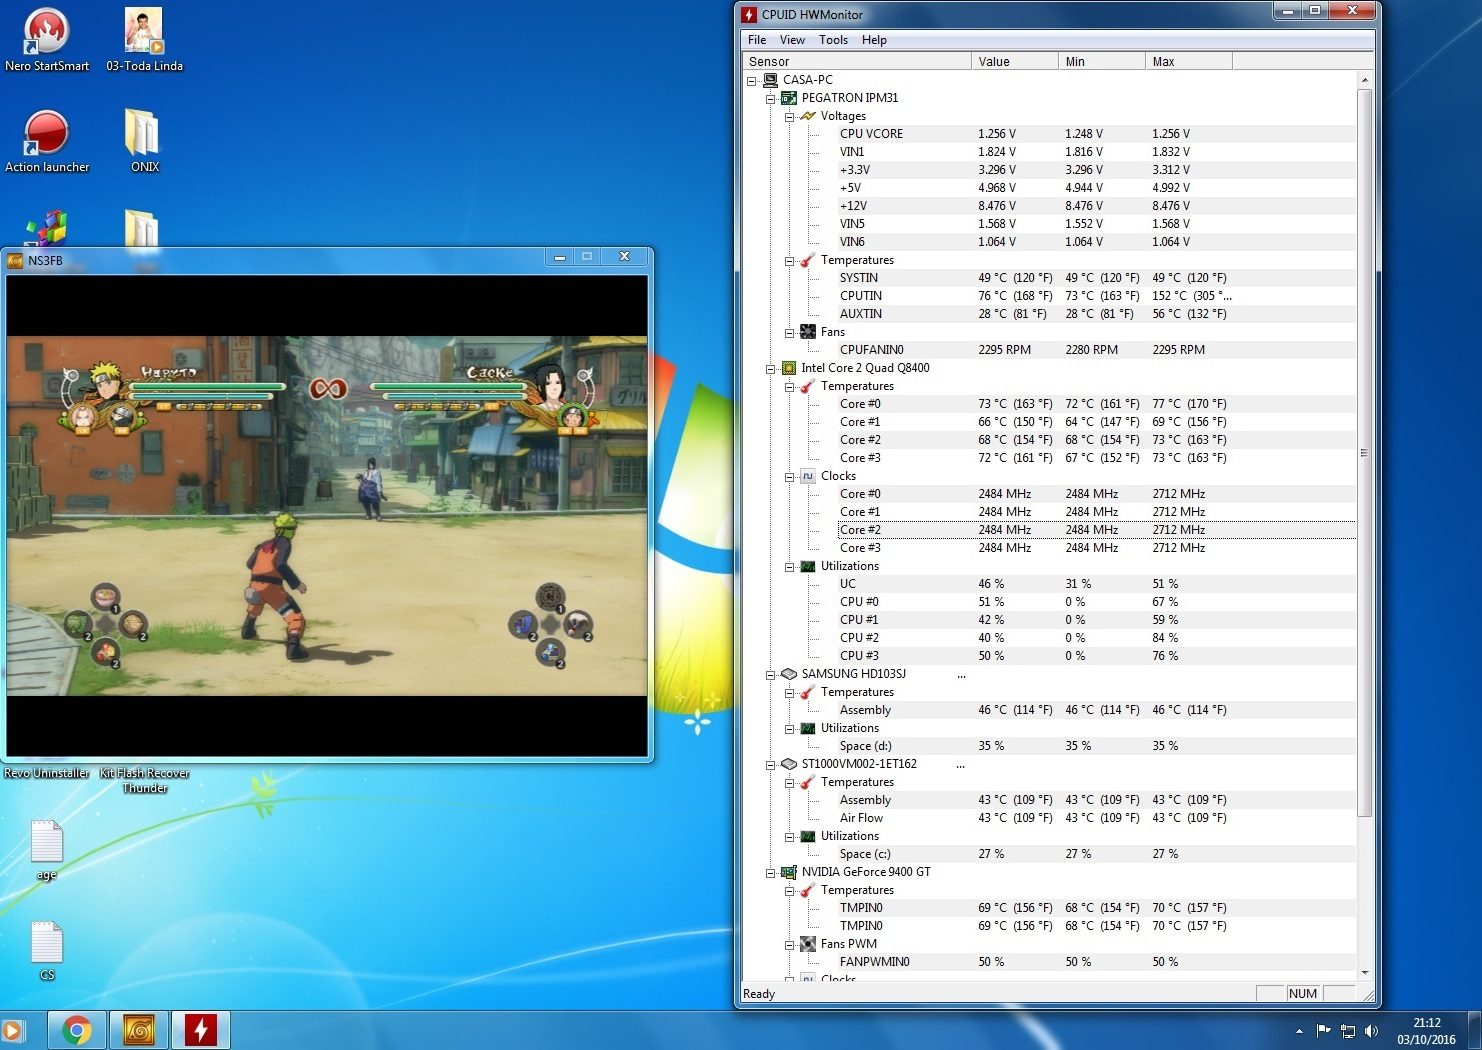Click the Fans icon under PEGATRON IPM31
1482x1050 pixels.
click(808, 332)
